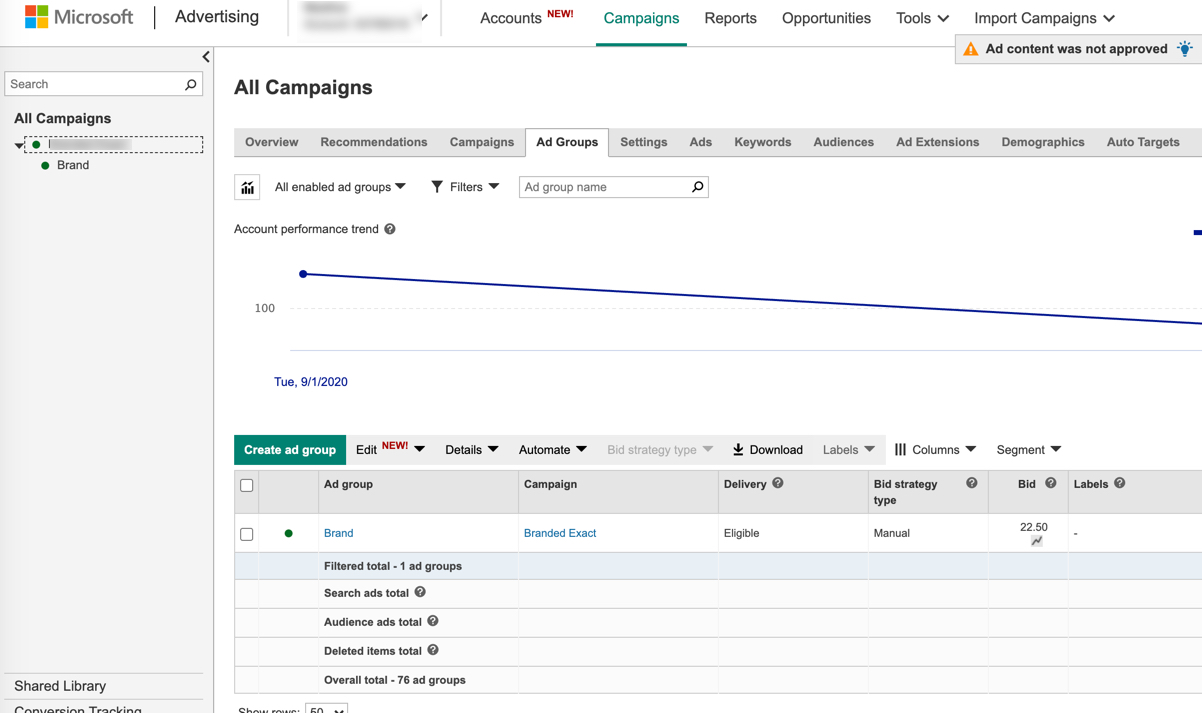This screenshot has height=713, width=1202.
Task: Collapse the campaign tree arrow in sidebar
Action: 19,146
